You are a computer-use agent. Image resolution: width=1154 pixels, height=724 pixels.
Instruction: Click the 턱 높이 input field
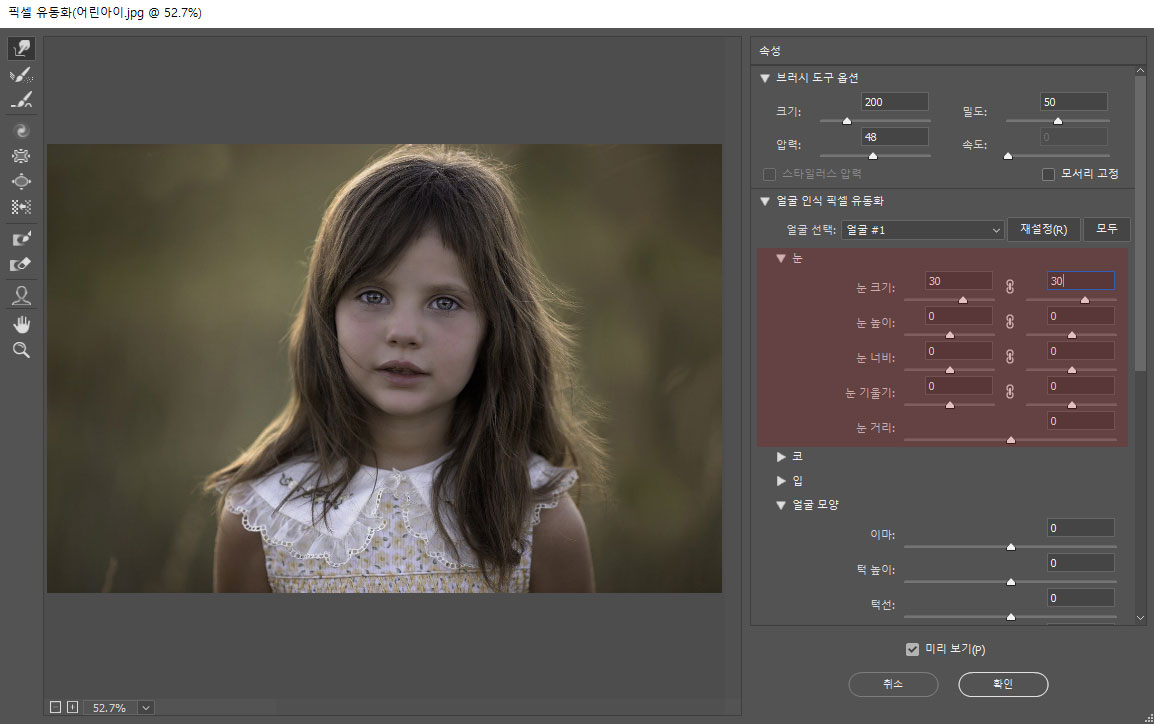(x=1080, y=563)
